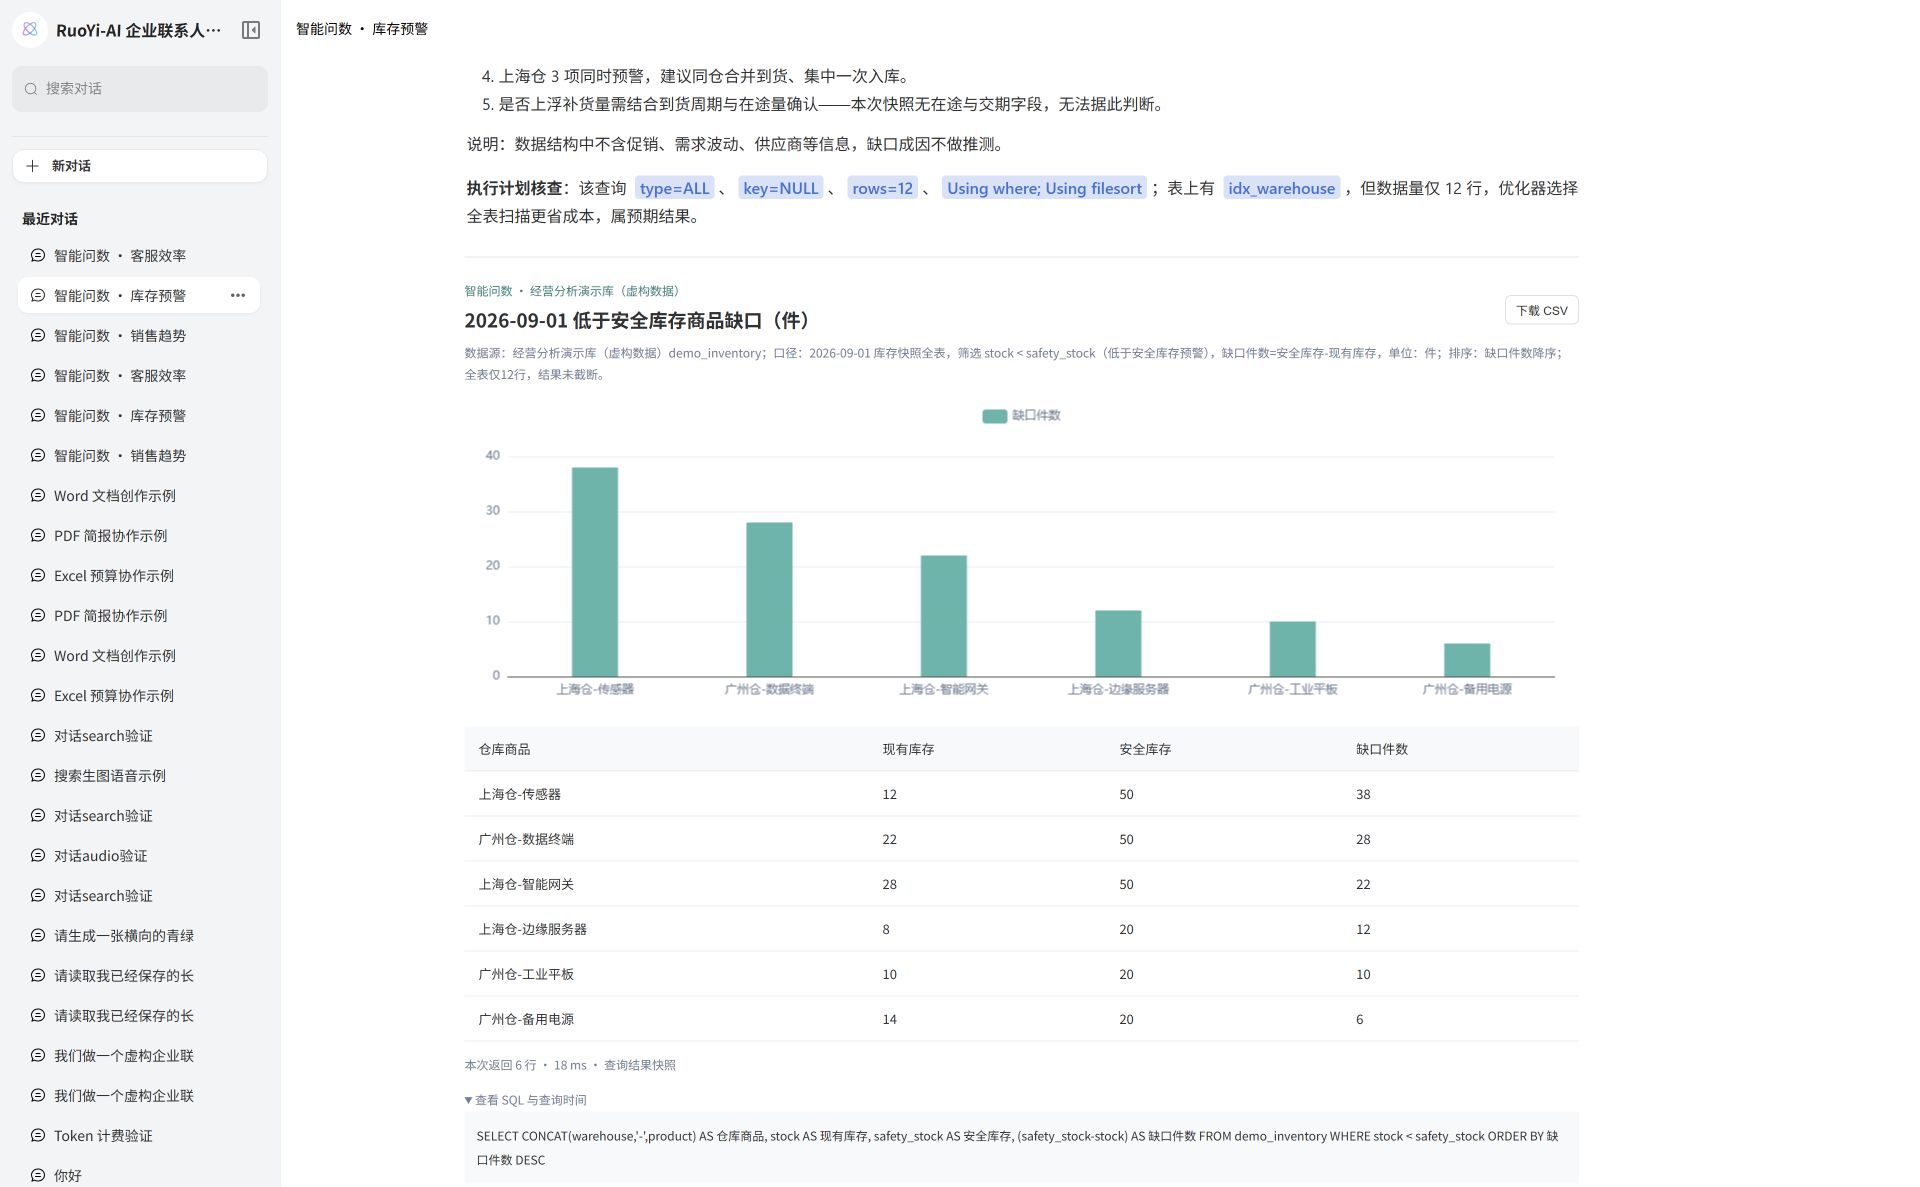Click the key=NULL code tag
Screen dimensions: 1920x1187
click(x=780, y=188)
